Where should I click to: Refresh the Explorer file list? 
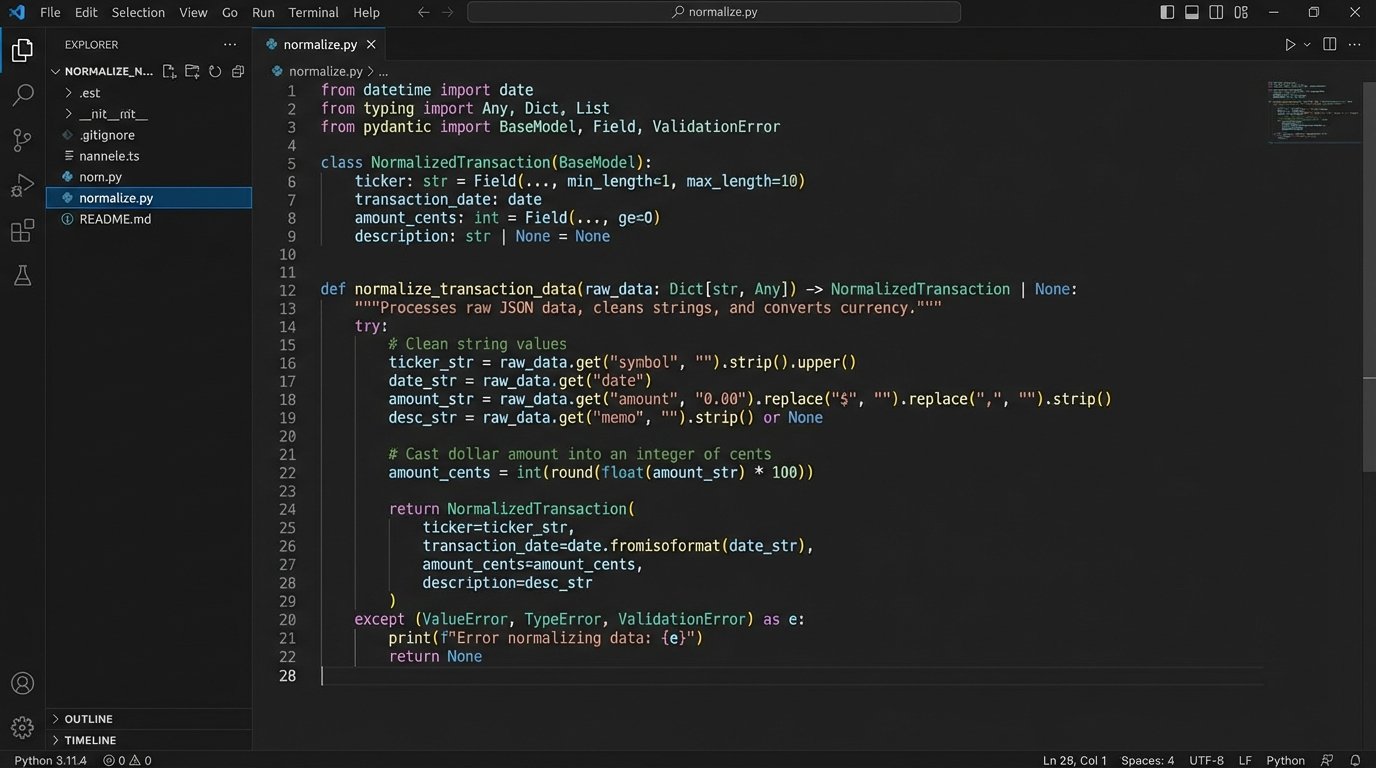pos(214,72)
